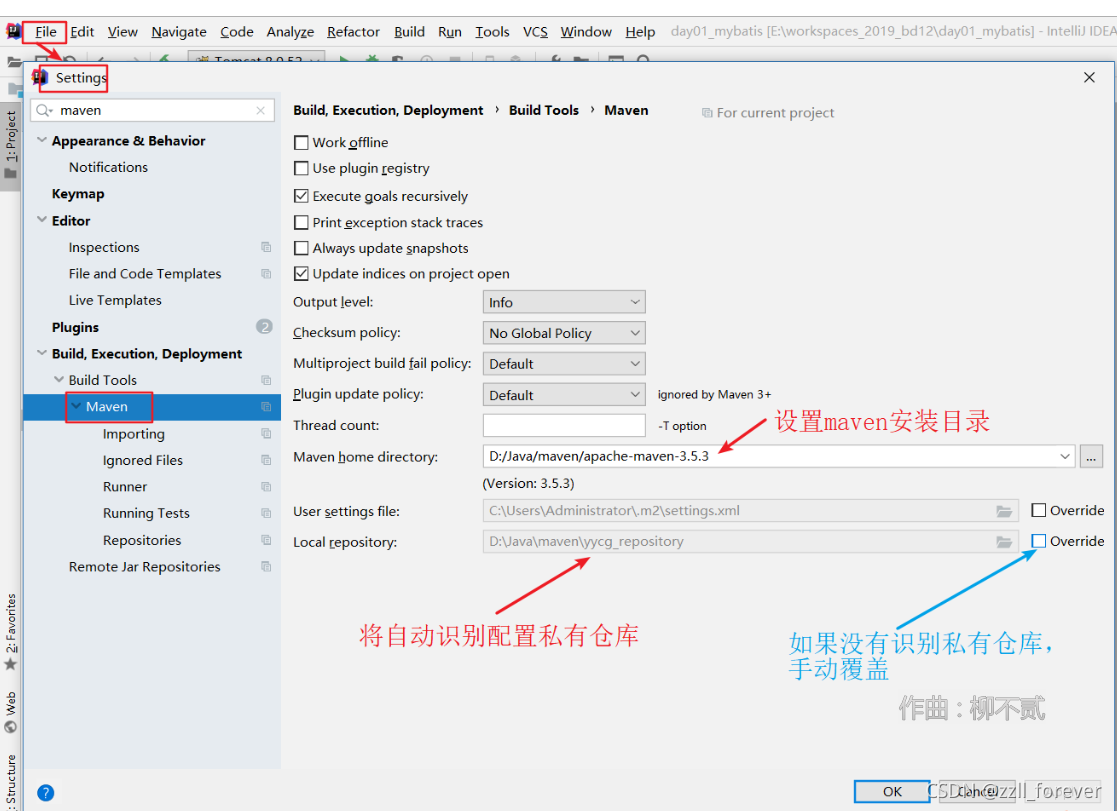Enable Print exception stack traces

pos(301,222)
